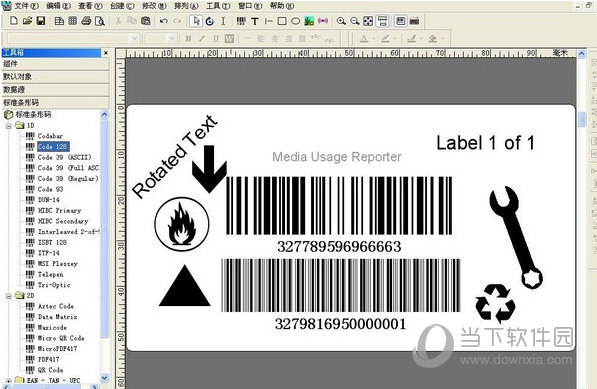Image resolution: width=597 pixels, height=389 pixels.
Task: Toggle underline formatting
Action: [x=215, y=38]
